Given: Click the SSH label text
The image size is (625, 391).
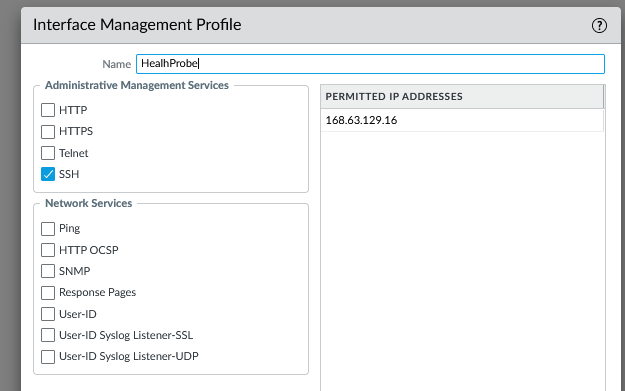Looking at the screenshot, I should (69, 174).
